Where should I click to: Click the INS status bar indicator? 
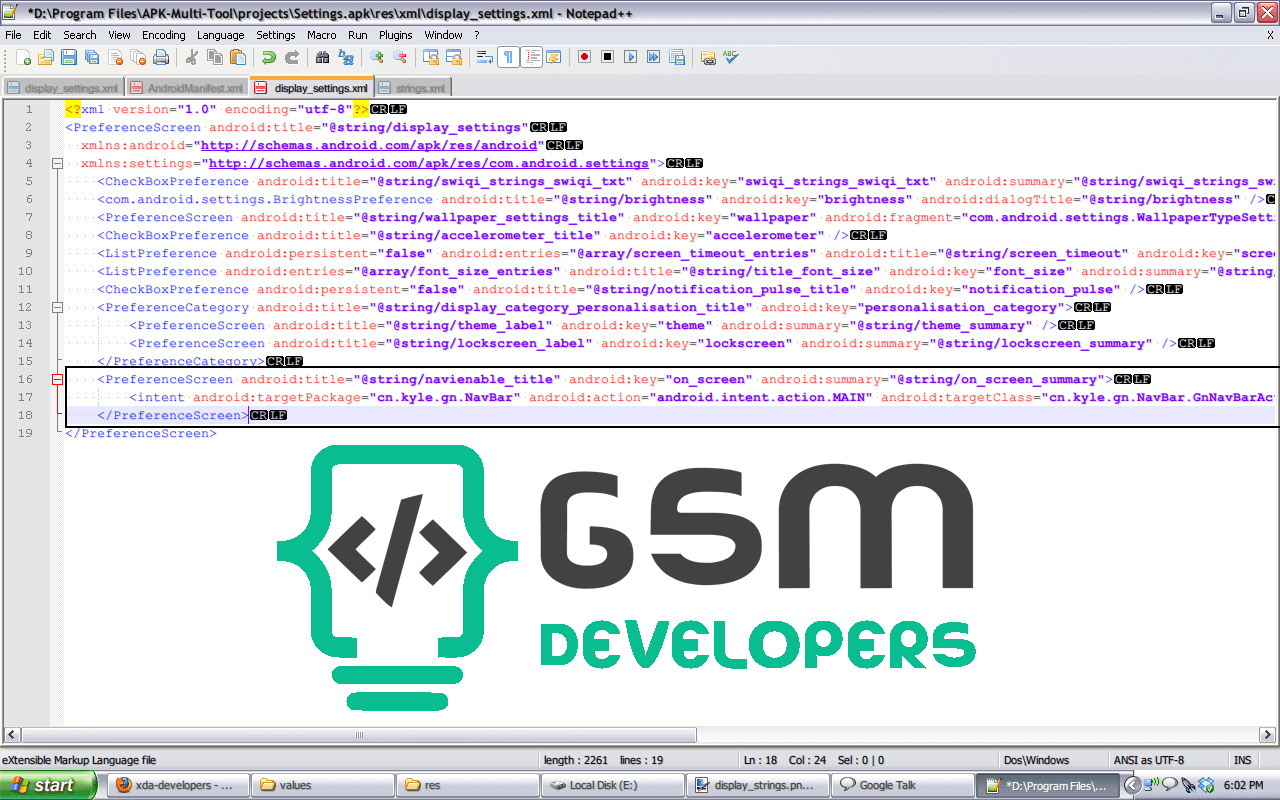(x=1242, y=760)
